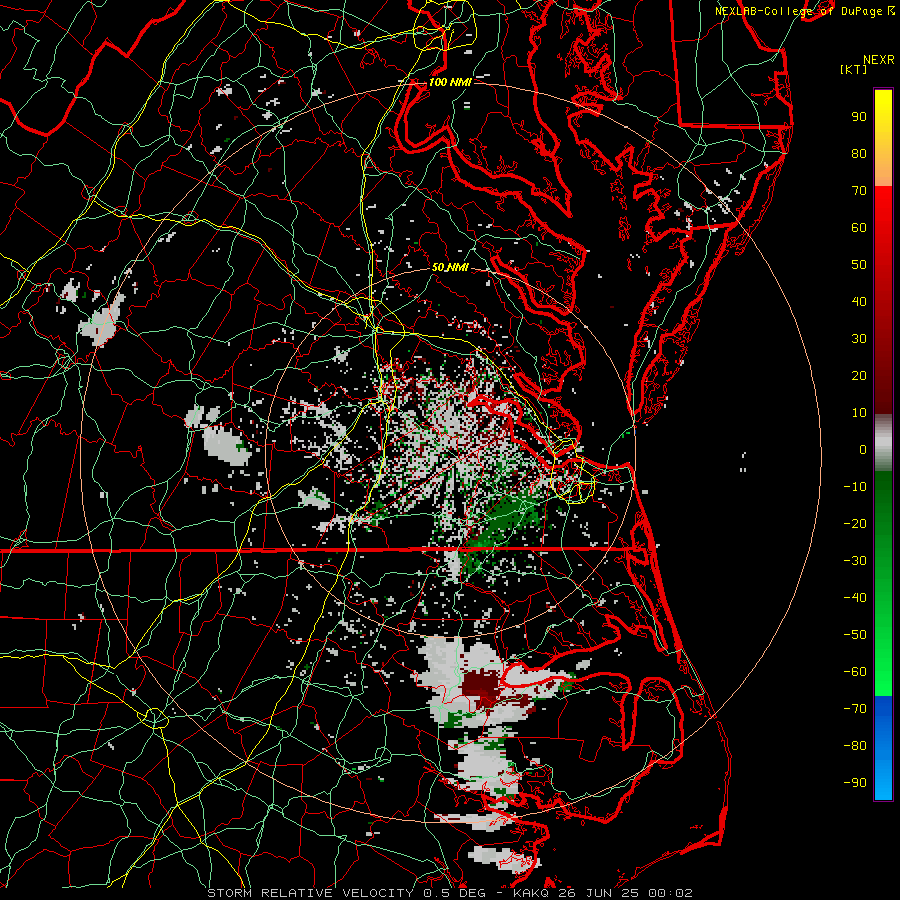Image resolution: width=900 pixels, height=900 pixels.
Task: Click the -70 value on velocity scale
Action: [x=855, y=709]
